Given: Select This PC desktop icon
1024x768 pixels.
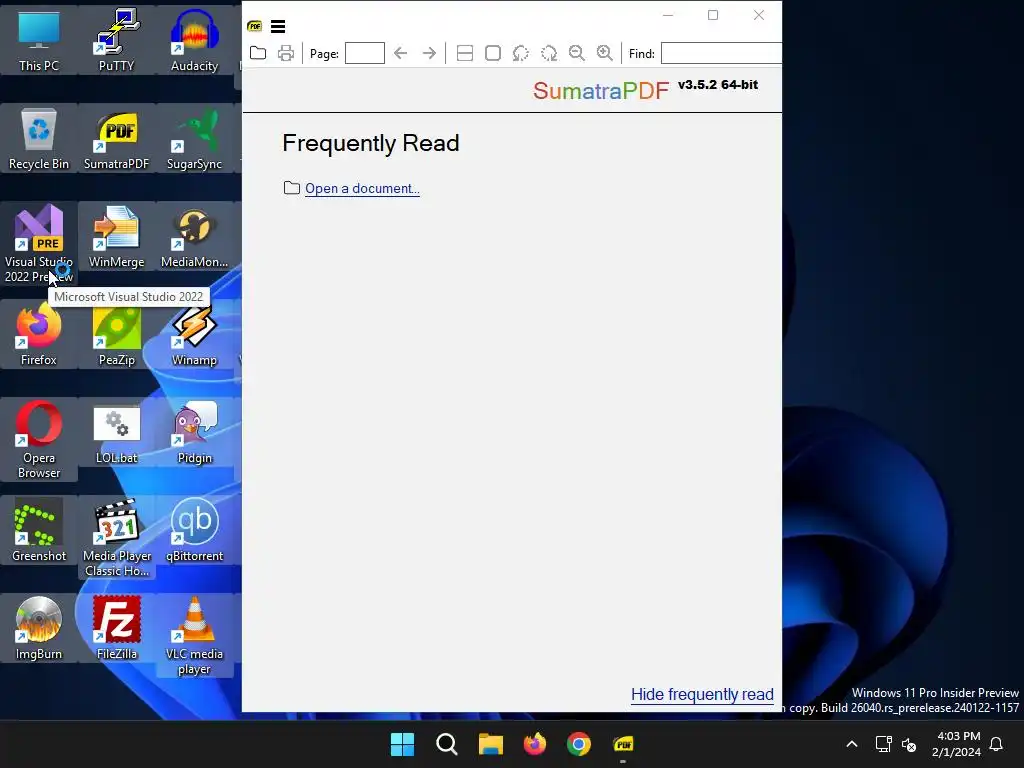Looking at the screenshot, I should pyautogui.click(x=39, y=40).
